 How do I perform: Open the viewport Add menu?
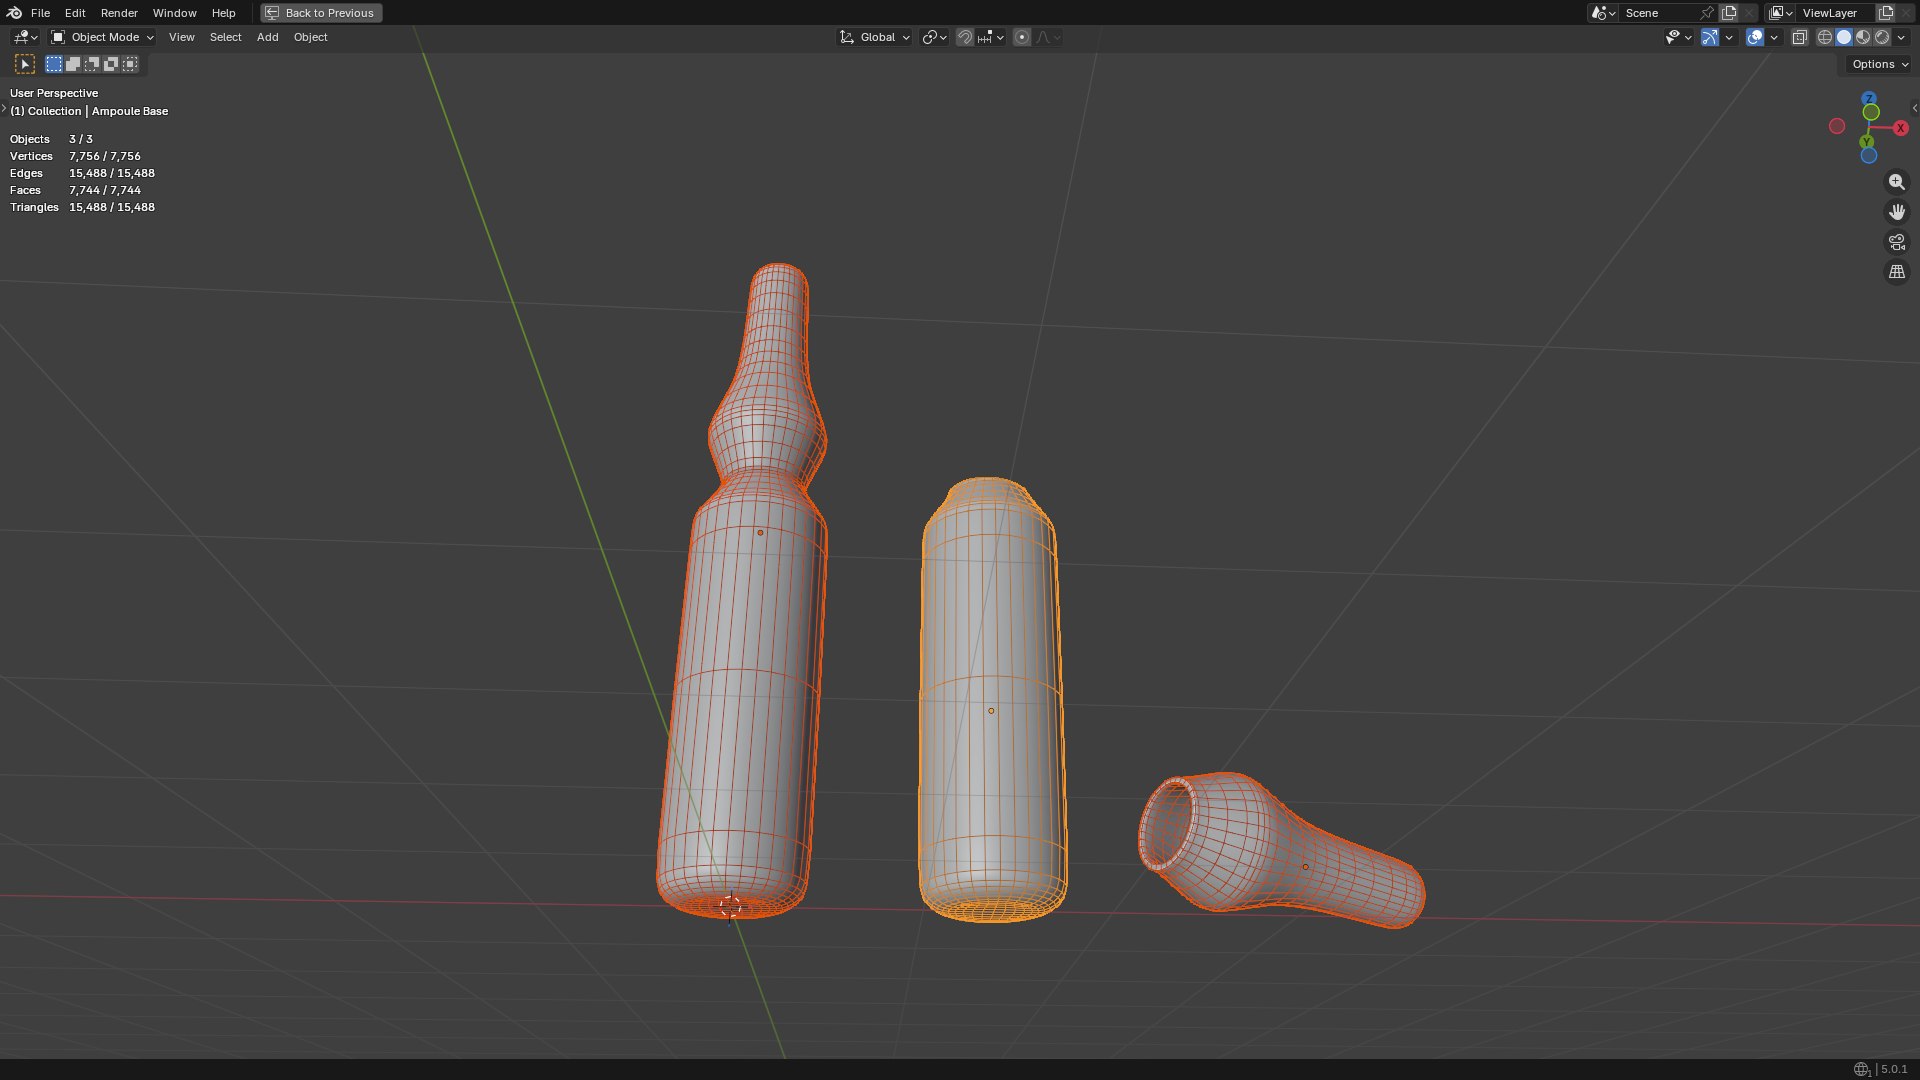pyautogui.click(x=267, y=37)
